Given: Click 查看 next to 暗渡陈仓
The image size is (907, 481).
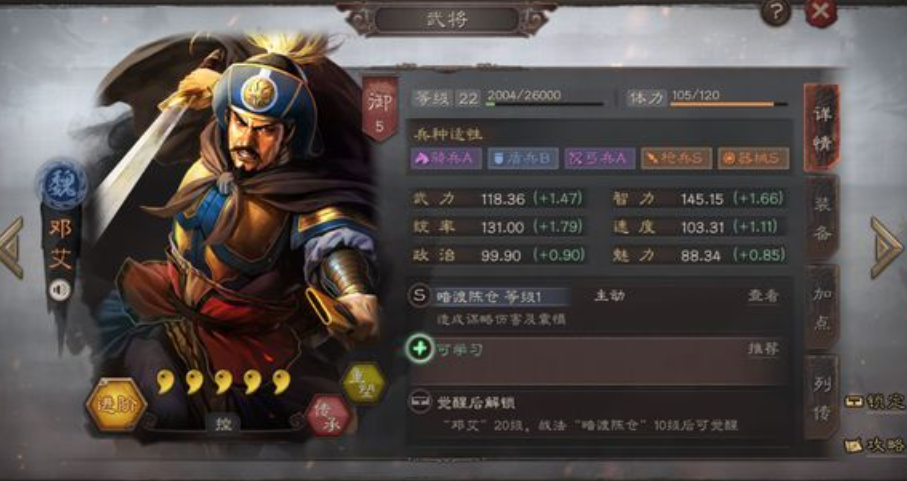Looking at the screenshot, I should [x=764, y=295].
